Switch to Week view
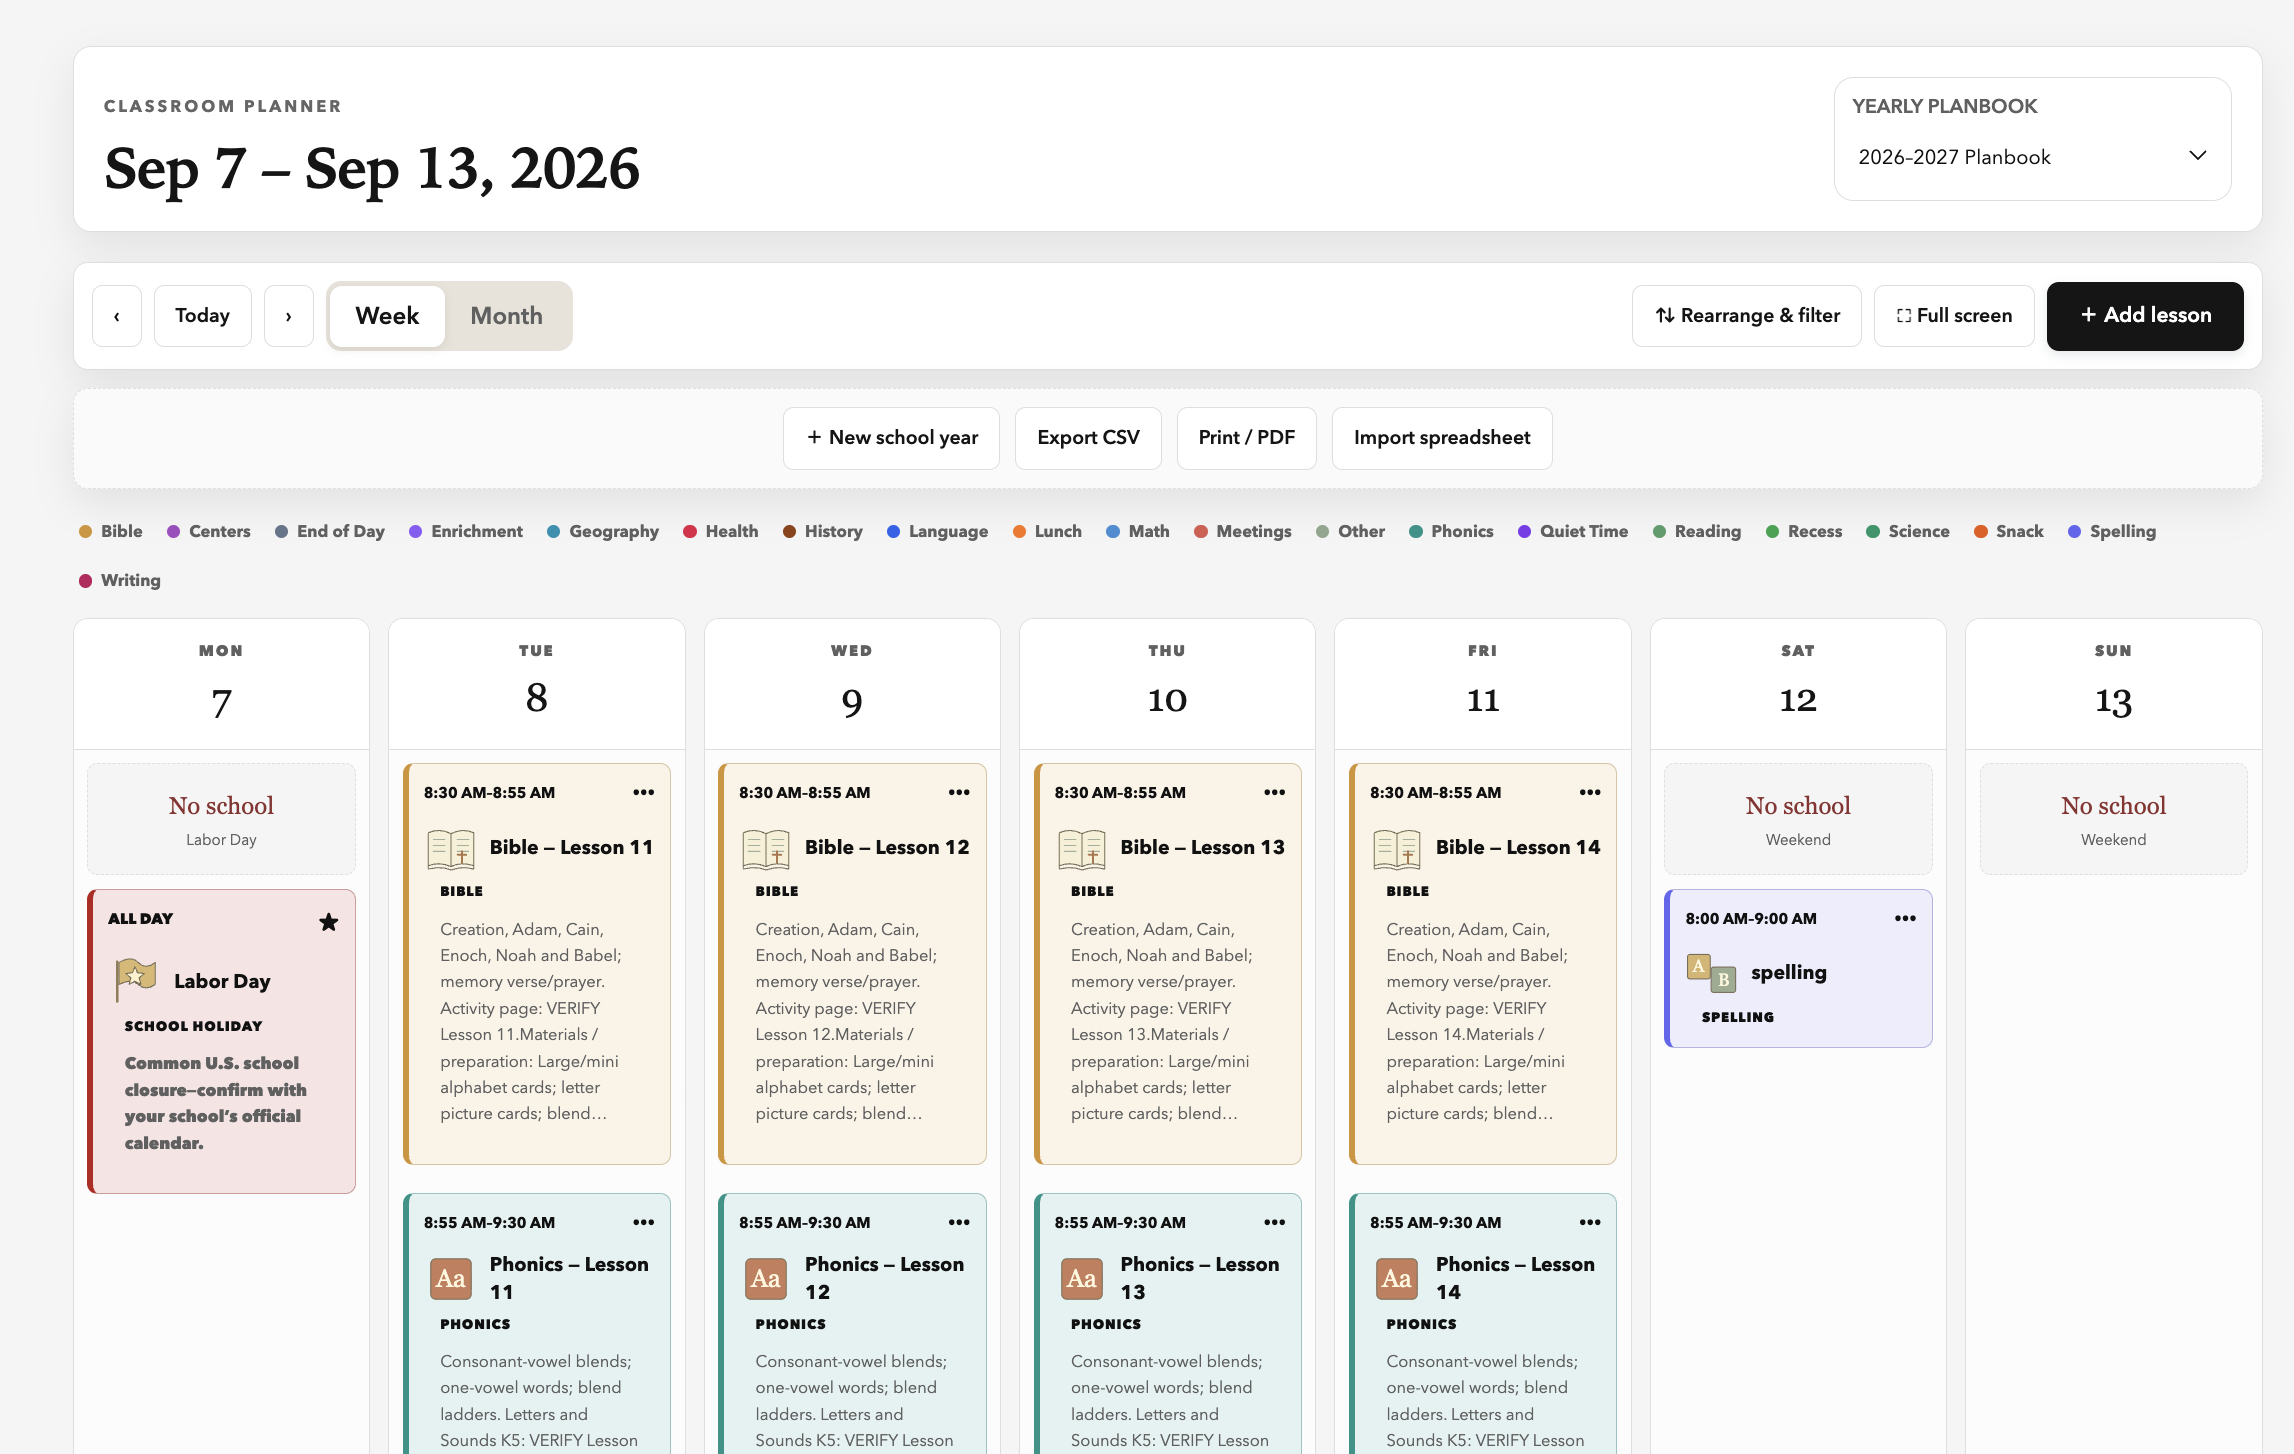The height and width of the screenshot is (1454, 2294). (387, 316)
